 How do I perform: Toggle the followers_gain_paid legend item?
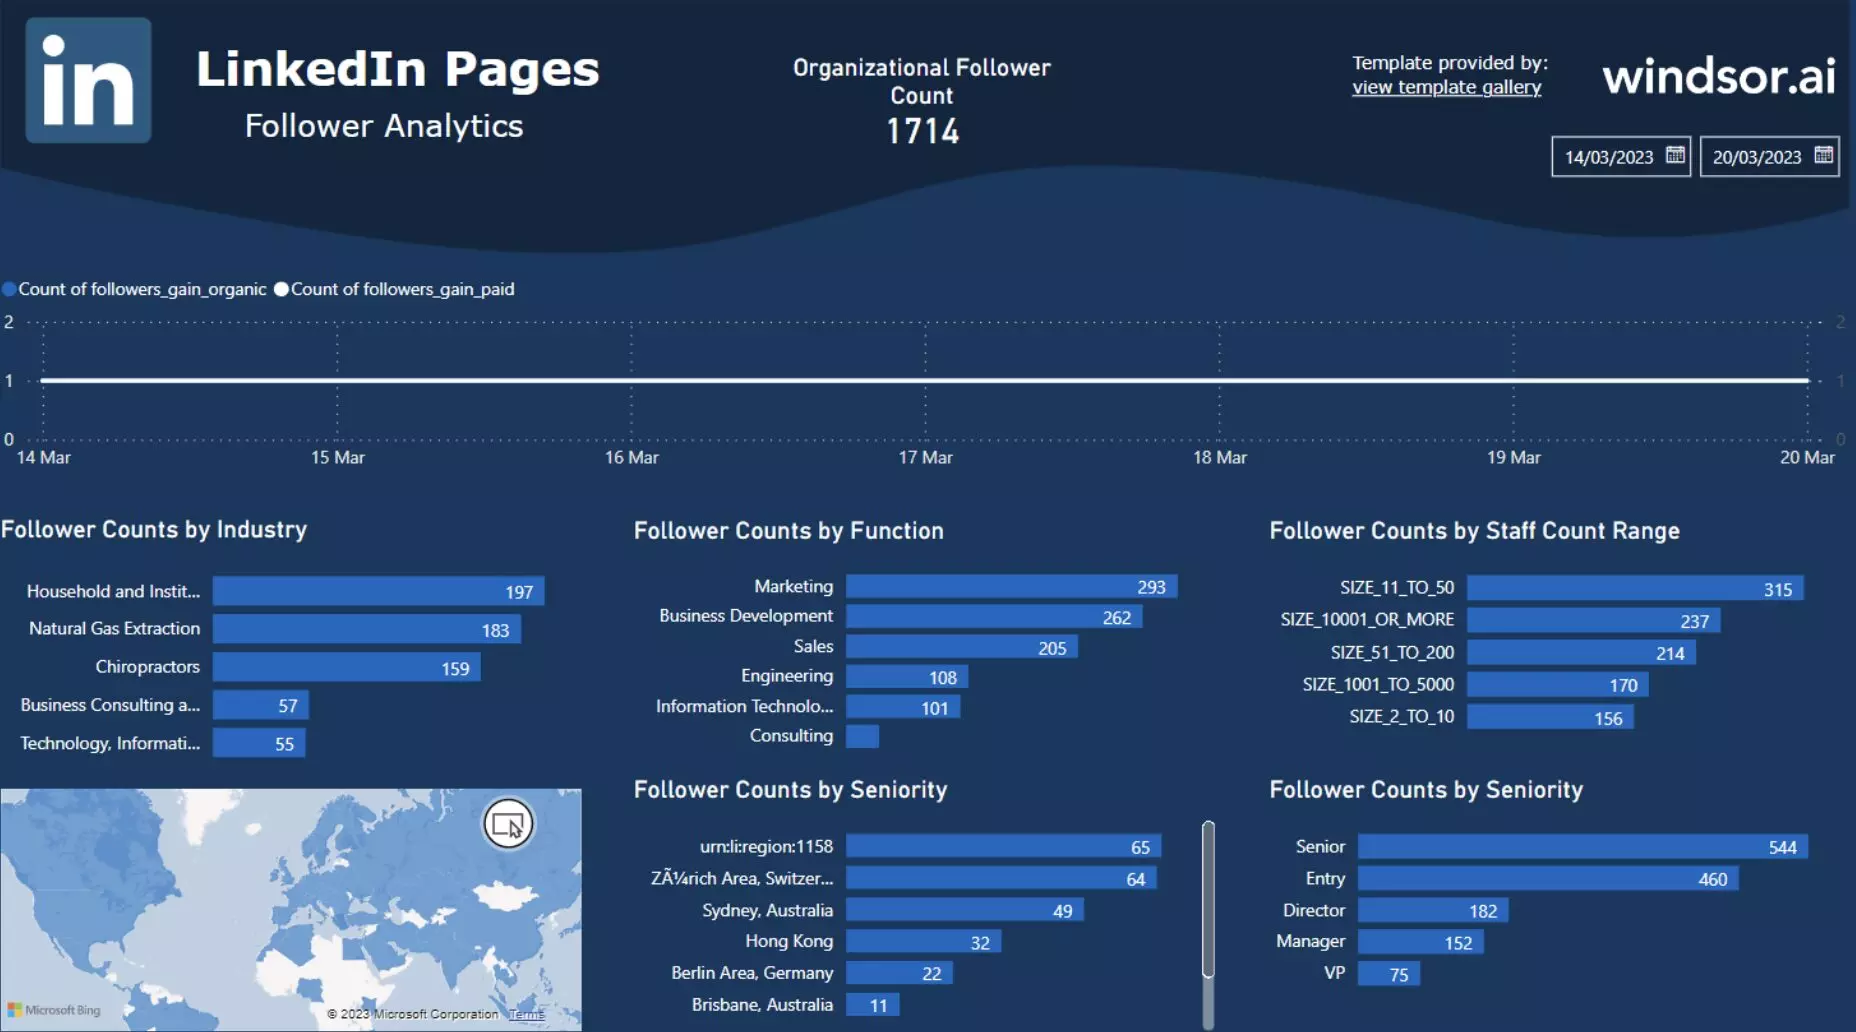click(x=395, y=289)
